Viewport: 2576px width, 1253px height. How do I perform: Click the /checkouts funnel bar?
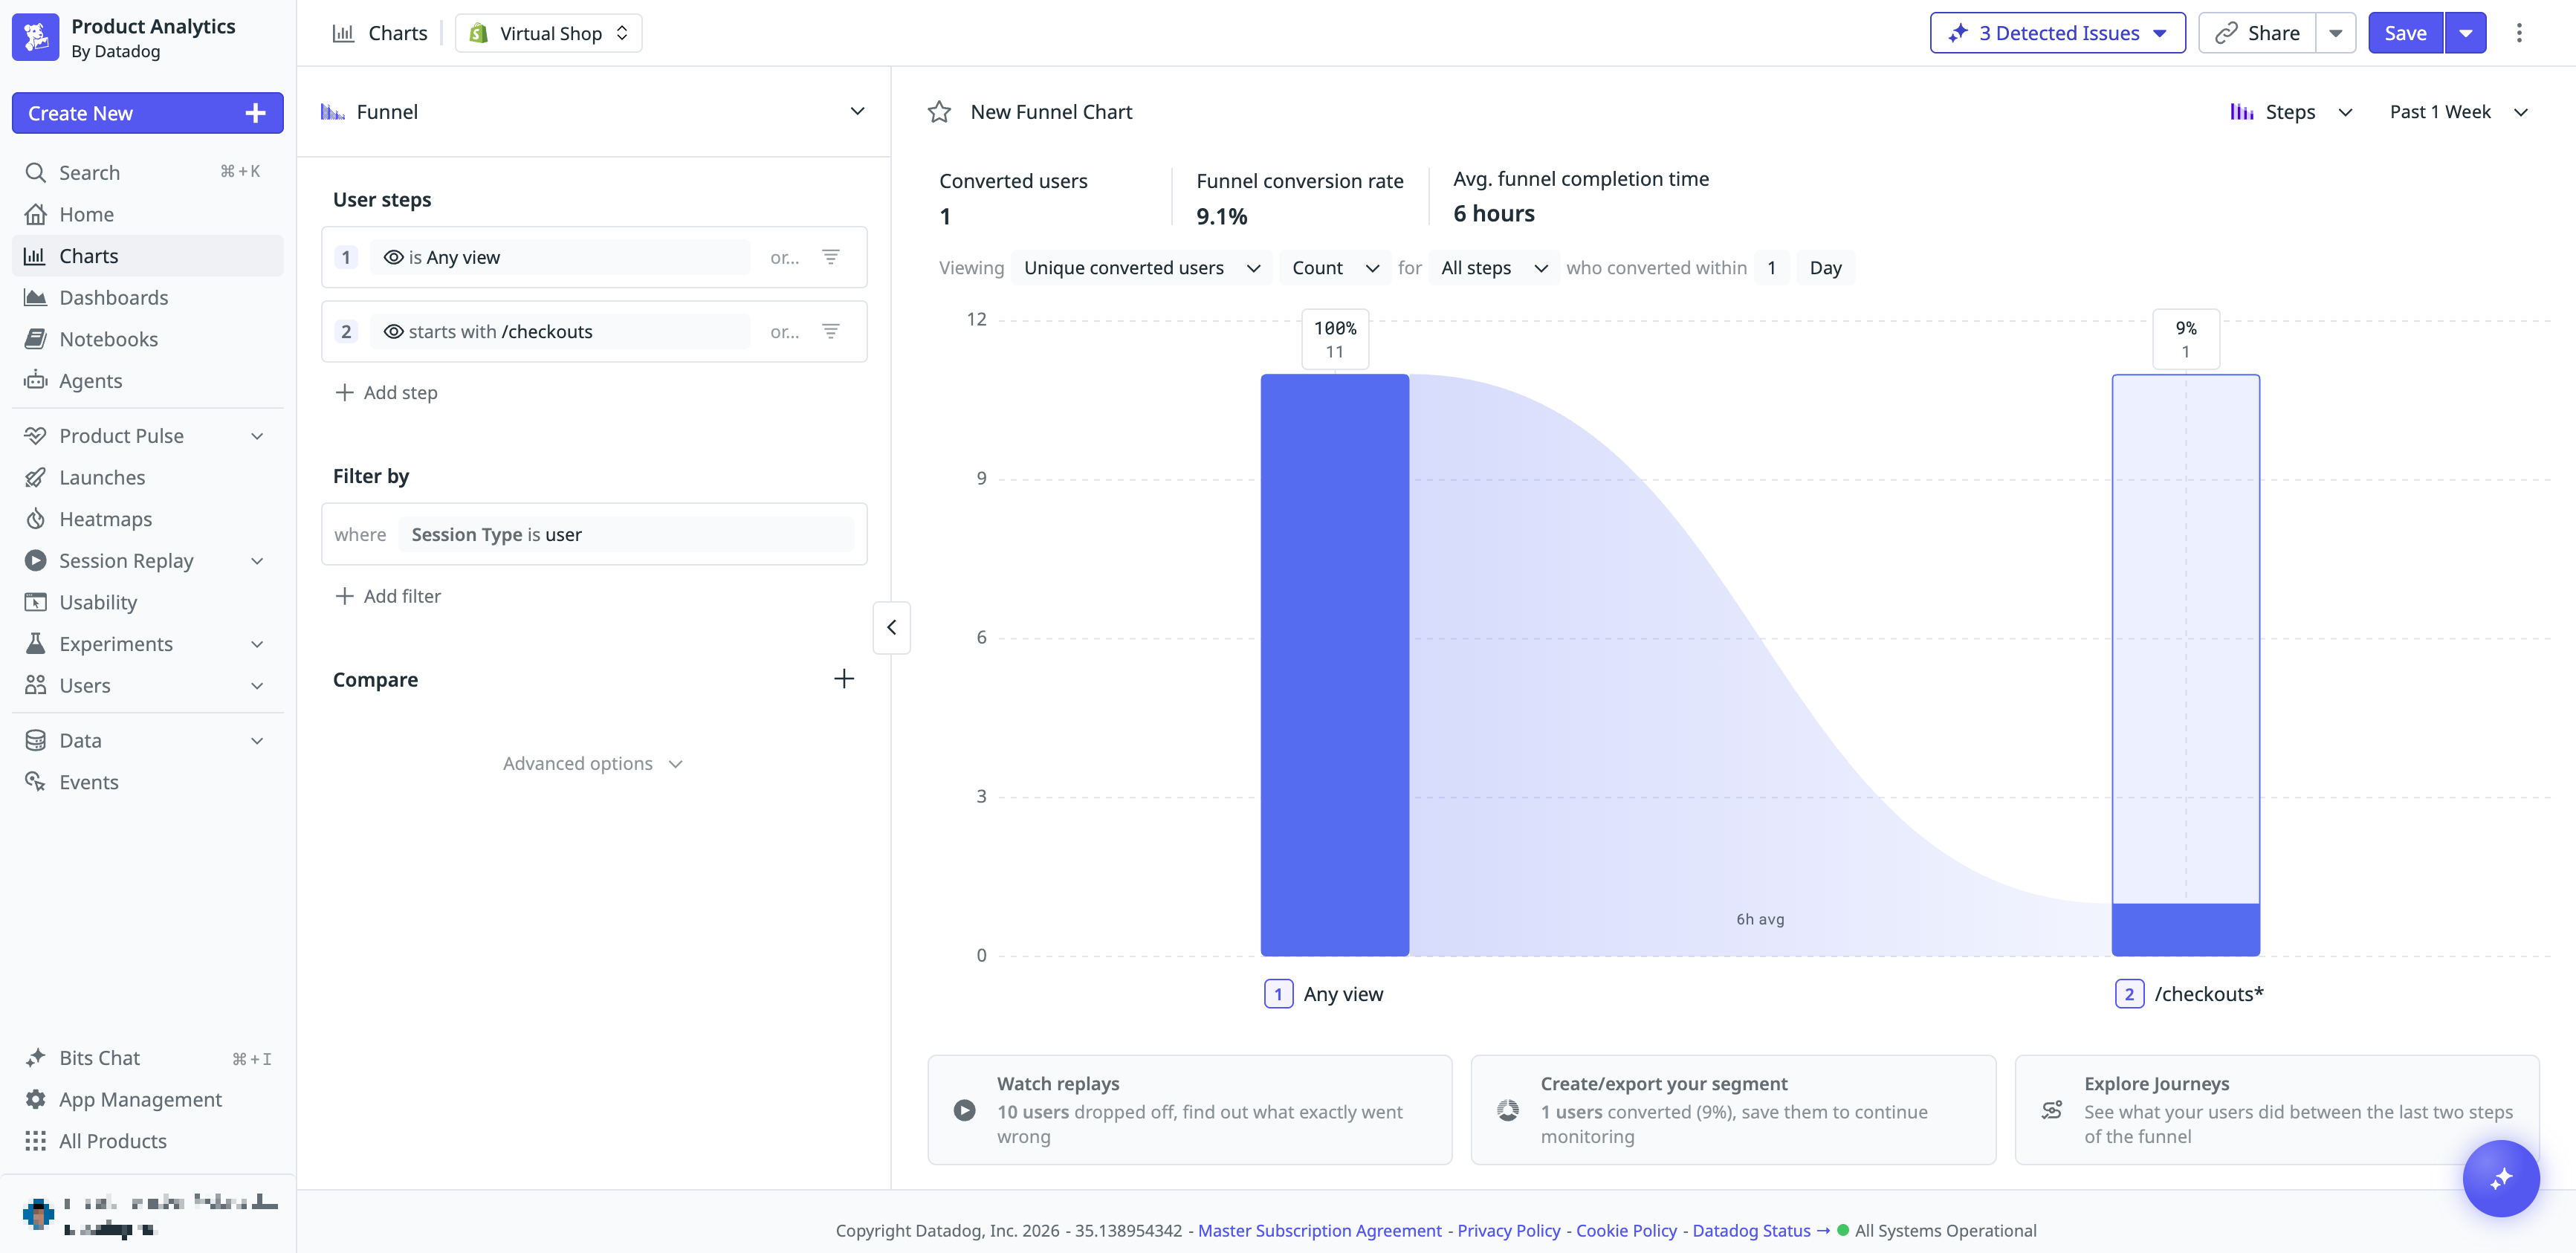tap(2185, 665)
